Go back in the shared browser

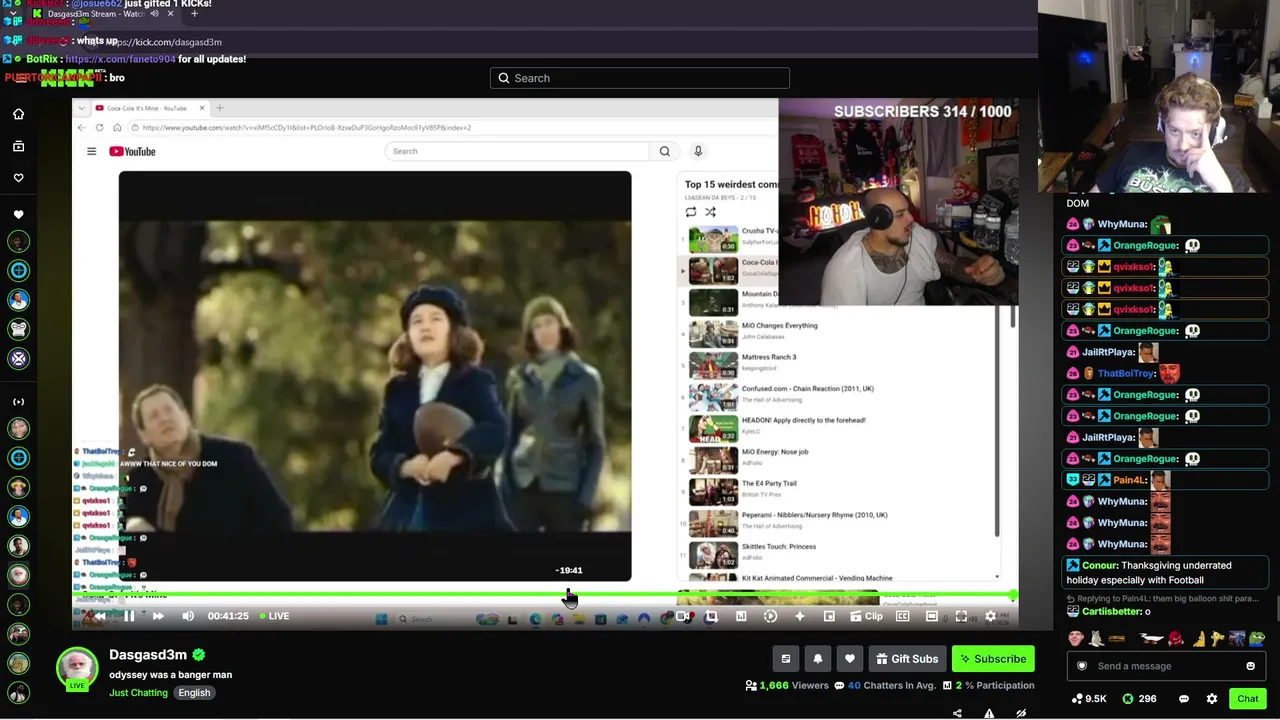[x=82, y=128]
